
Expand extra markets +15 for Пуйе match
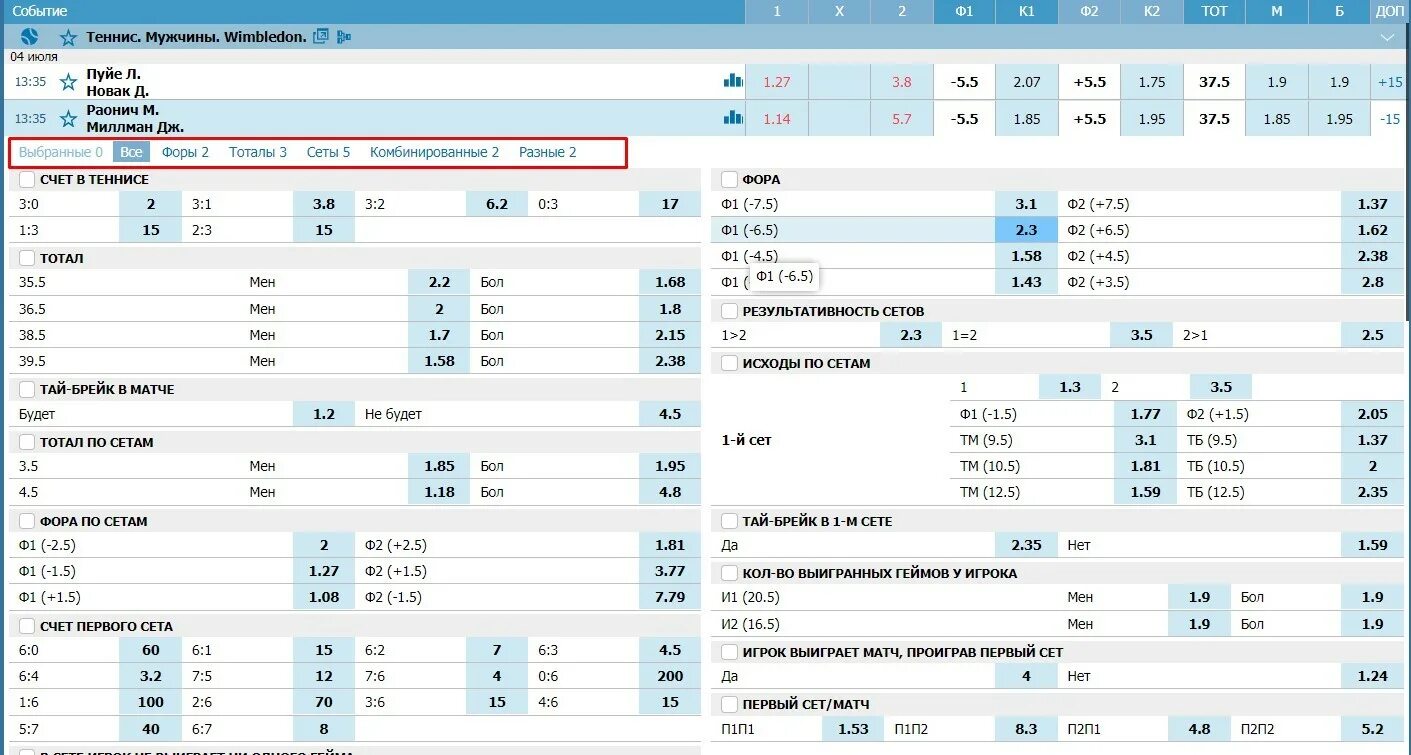(1390, 82)
